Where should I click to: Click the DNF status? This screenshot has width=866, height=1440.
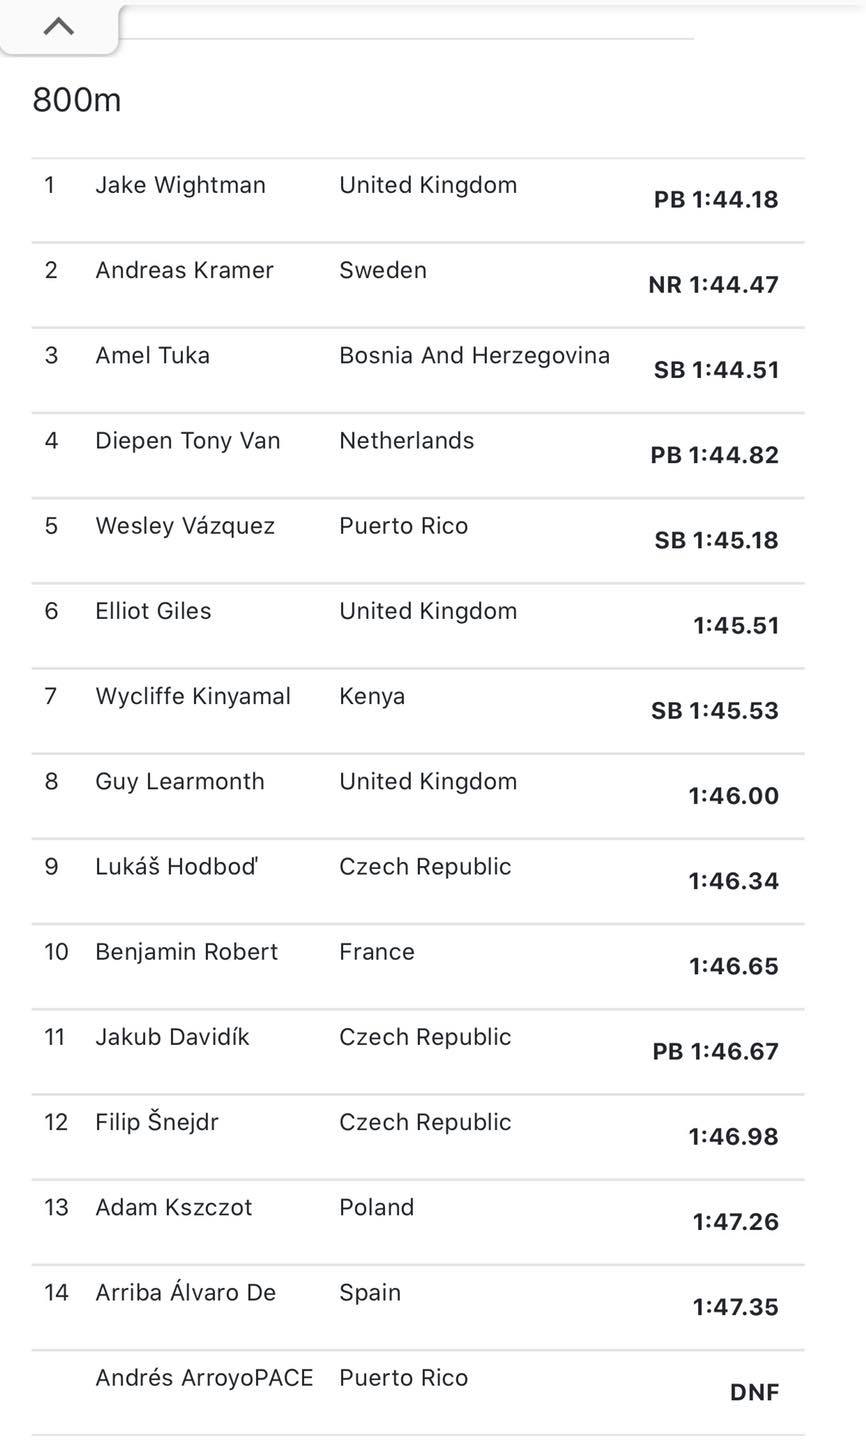click(754, 1392)
